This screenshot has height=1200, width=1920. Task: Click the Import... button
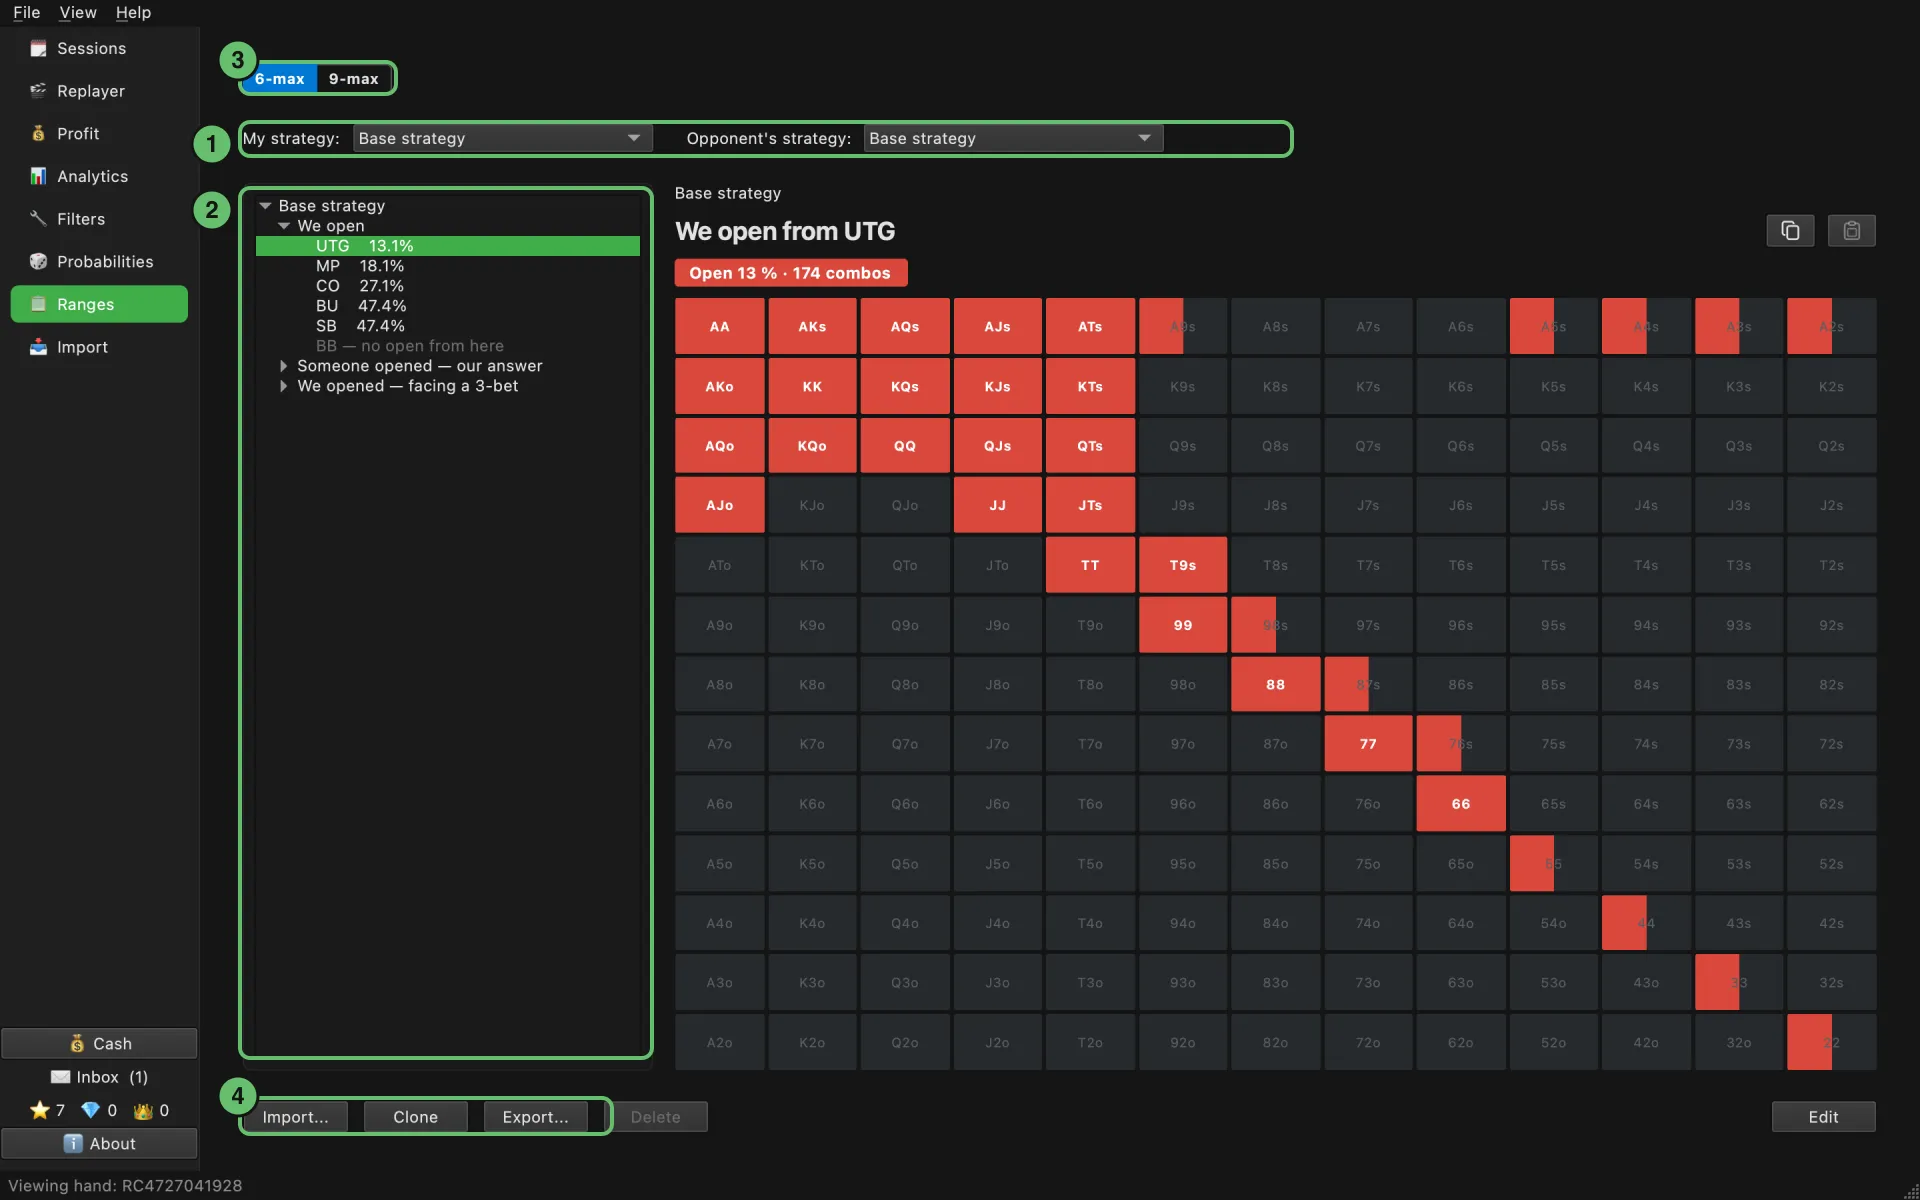click(295, 1117)
